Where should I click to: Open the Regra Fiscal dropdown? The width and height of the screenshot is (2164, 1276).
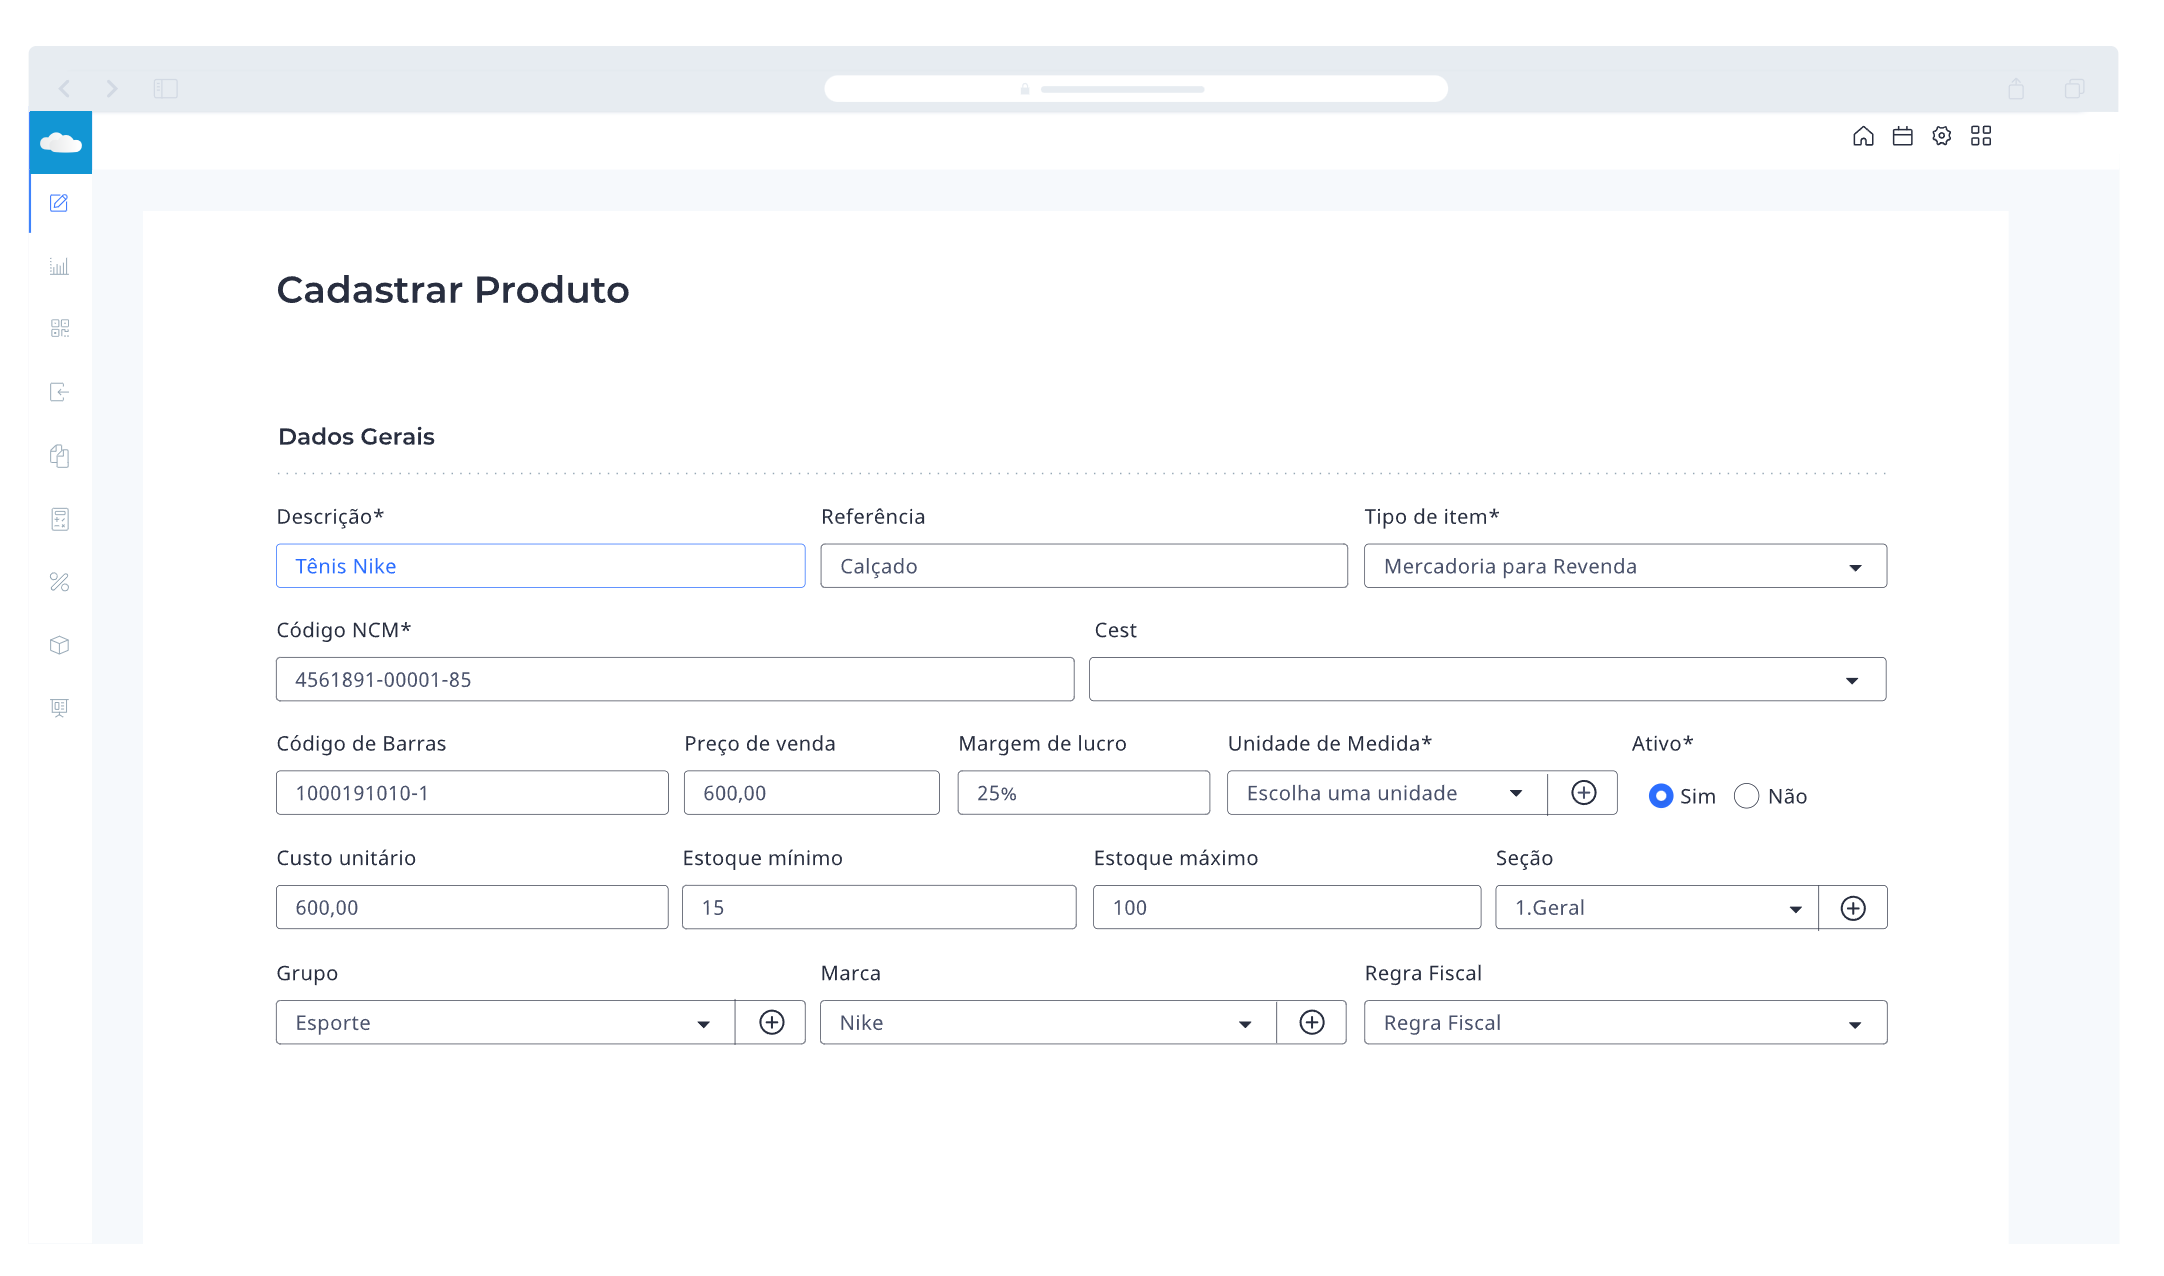(1624, 1023)
